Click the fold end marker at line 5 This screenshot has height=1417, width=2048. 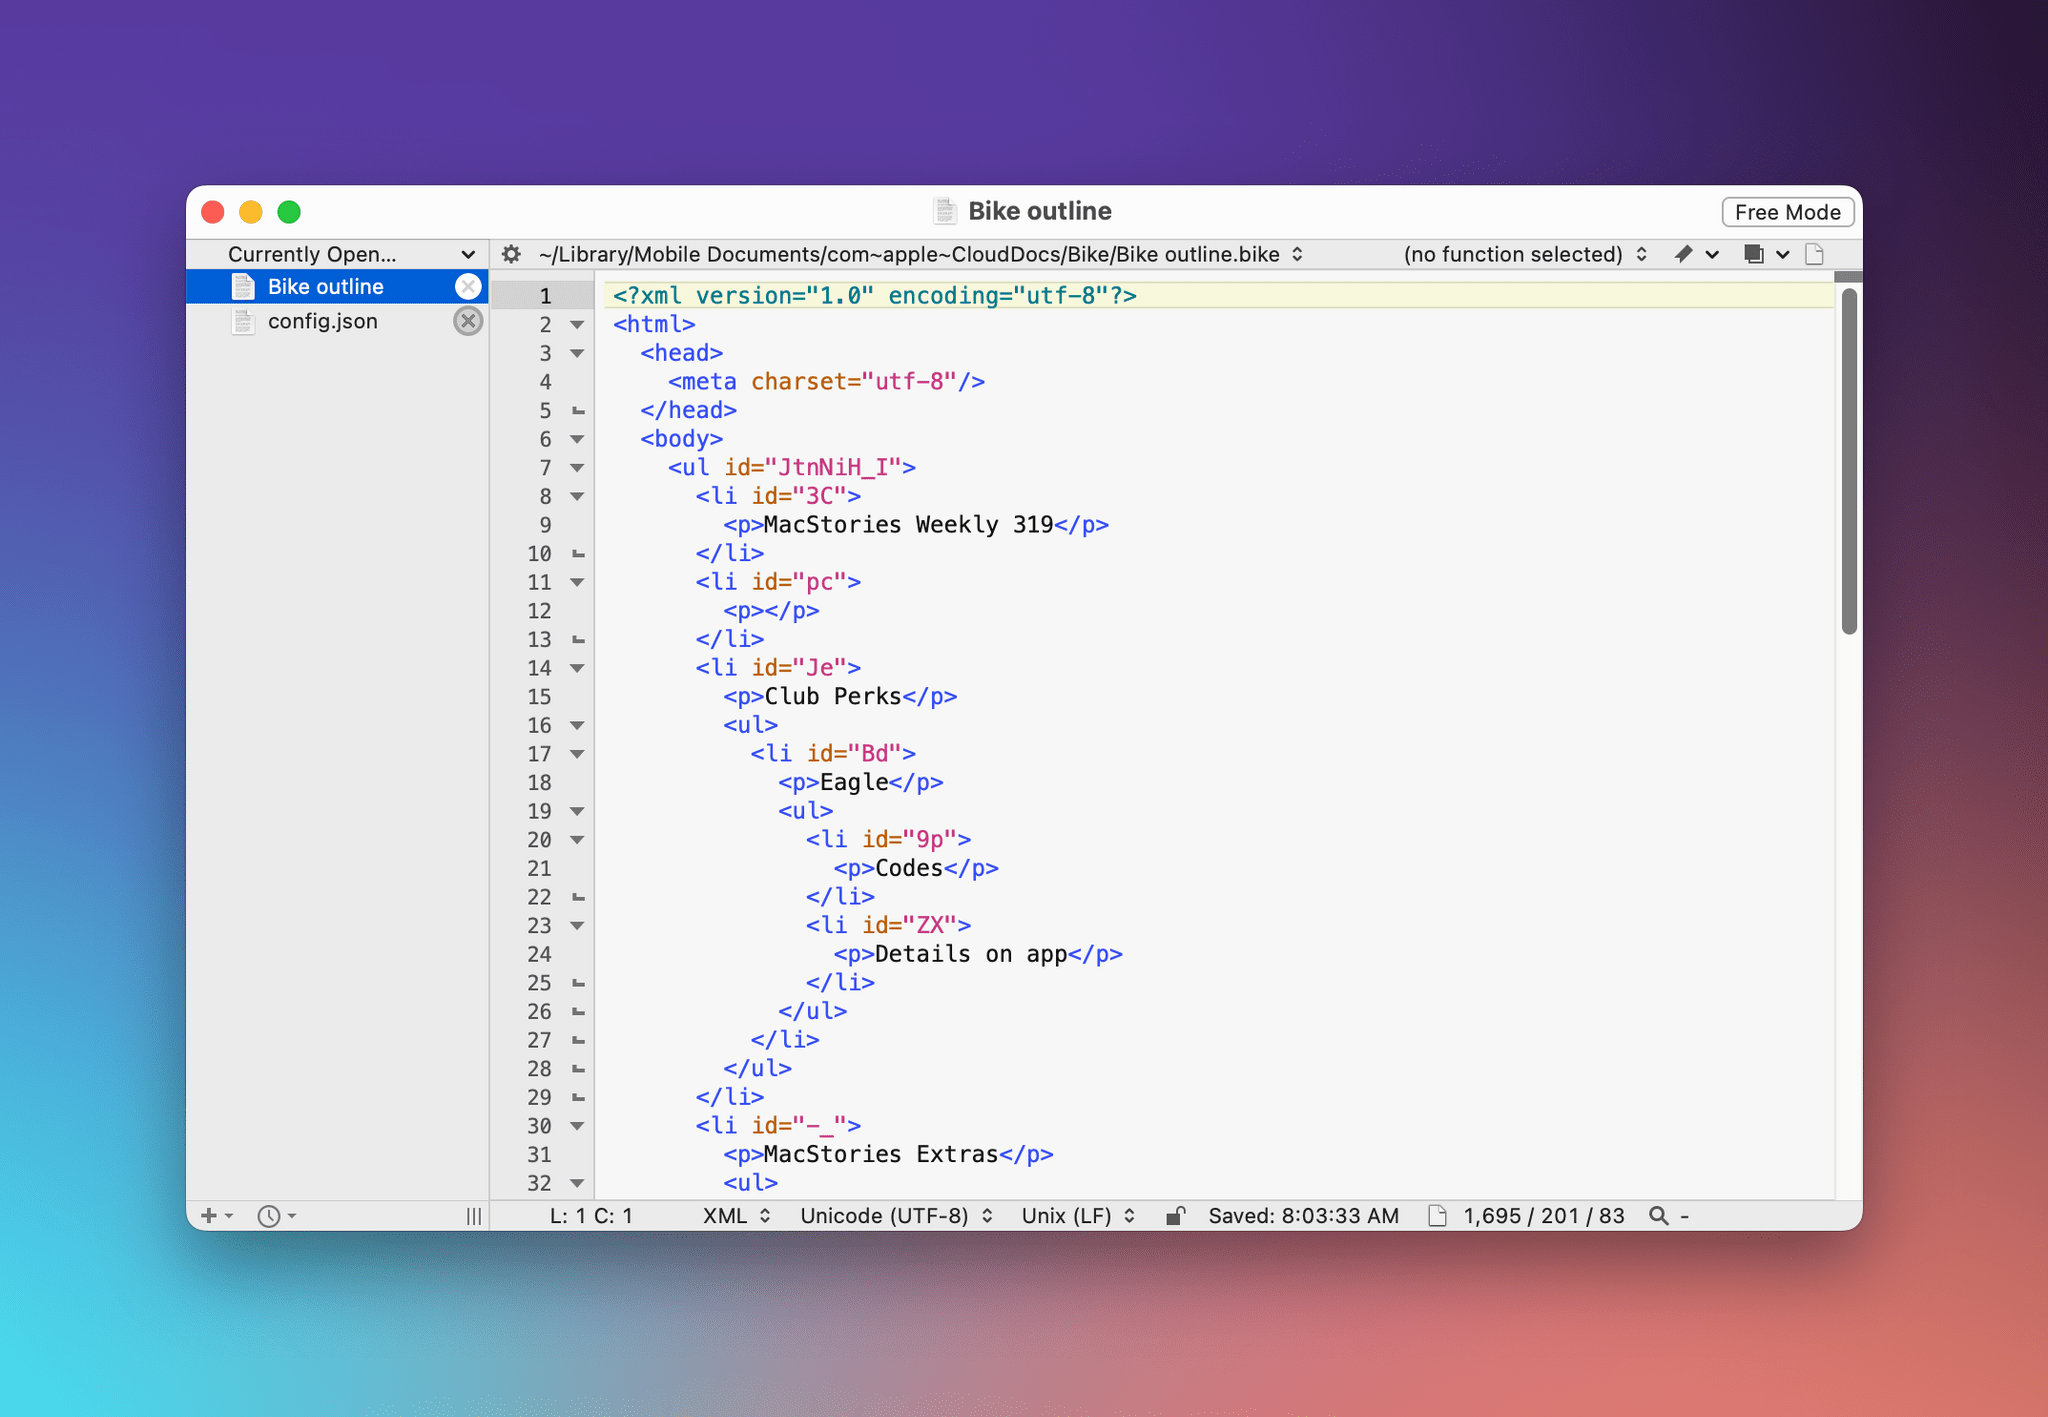(578, 411)
